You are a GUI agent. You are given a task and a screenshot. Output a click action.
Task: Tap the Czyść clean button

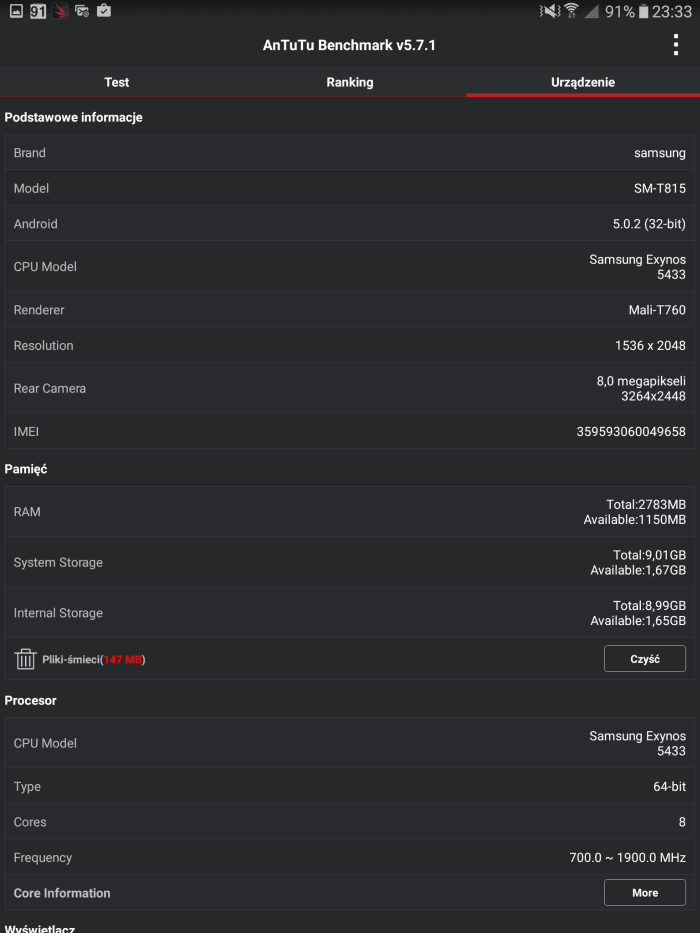click(x=645, y=659)
